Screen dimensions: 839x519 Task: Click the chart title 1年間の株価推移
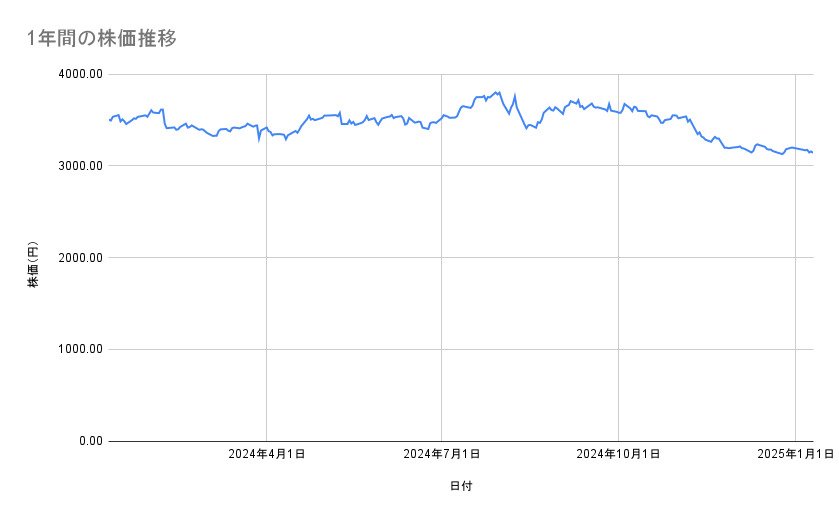pyautogui.click(x=103, y=39)
